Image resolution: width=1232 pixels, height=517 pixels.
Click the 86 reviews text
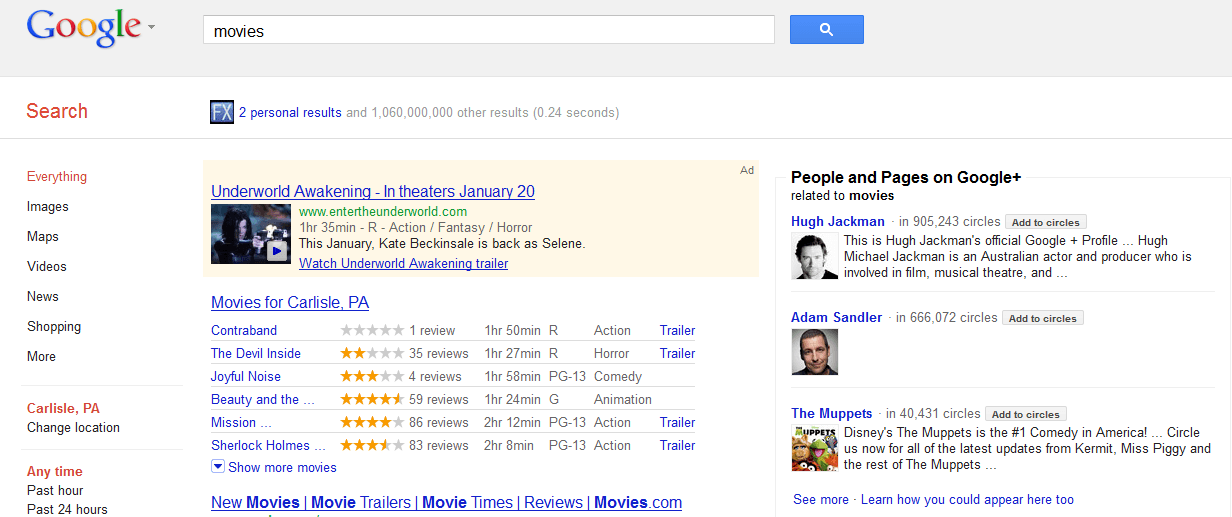[x=439, y=423]
